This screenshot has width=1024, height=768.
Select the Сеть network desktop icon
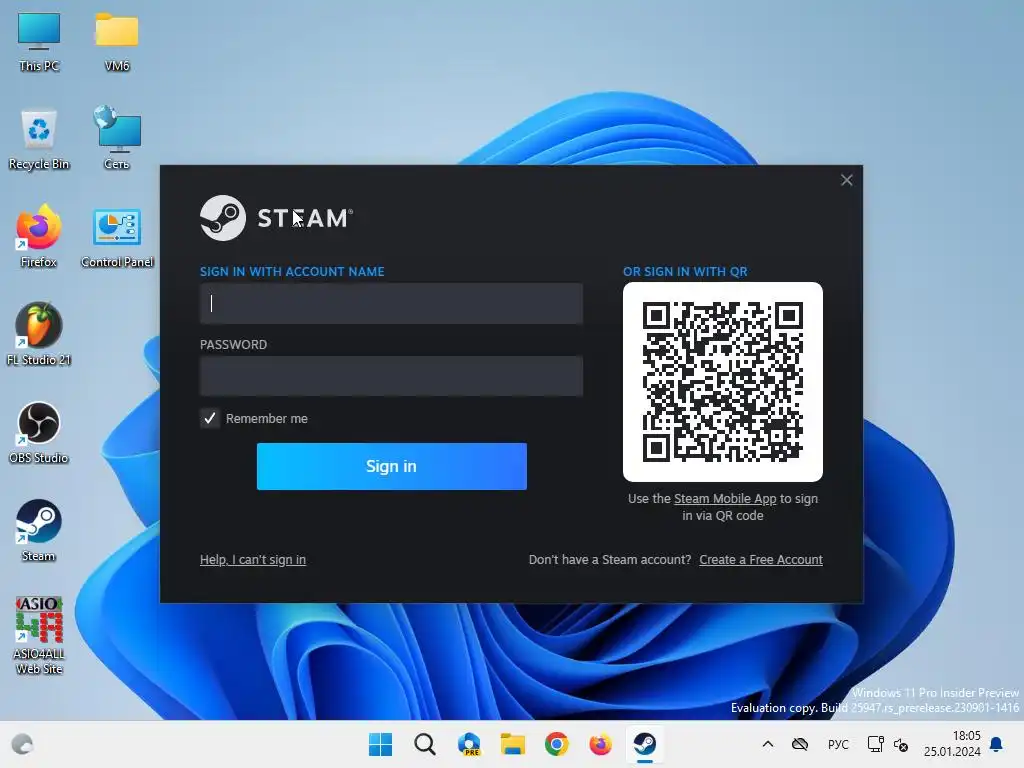117,140
